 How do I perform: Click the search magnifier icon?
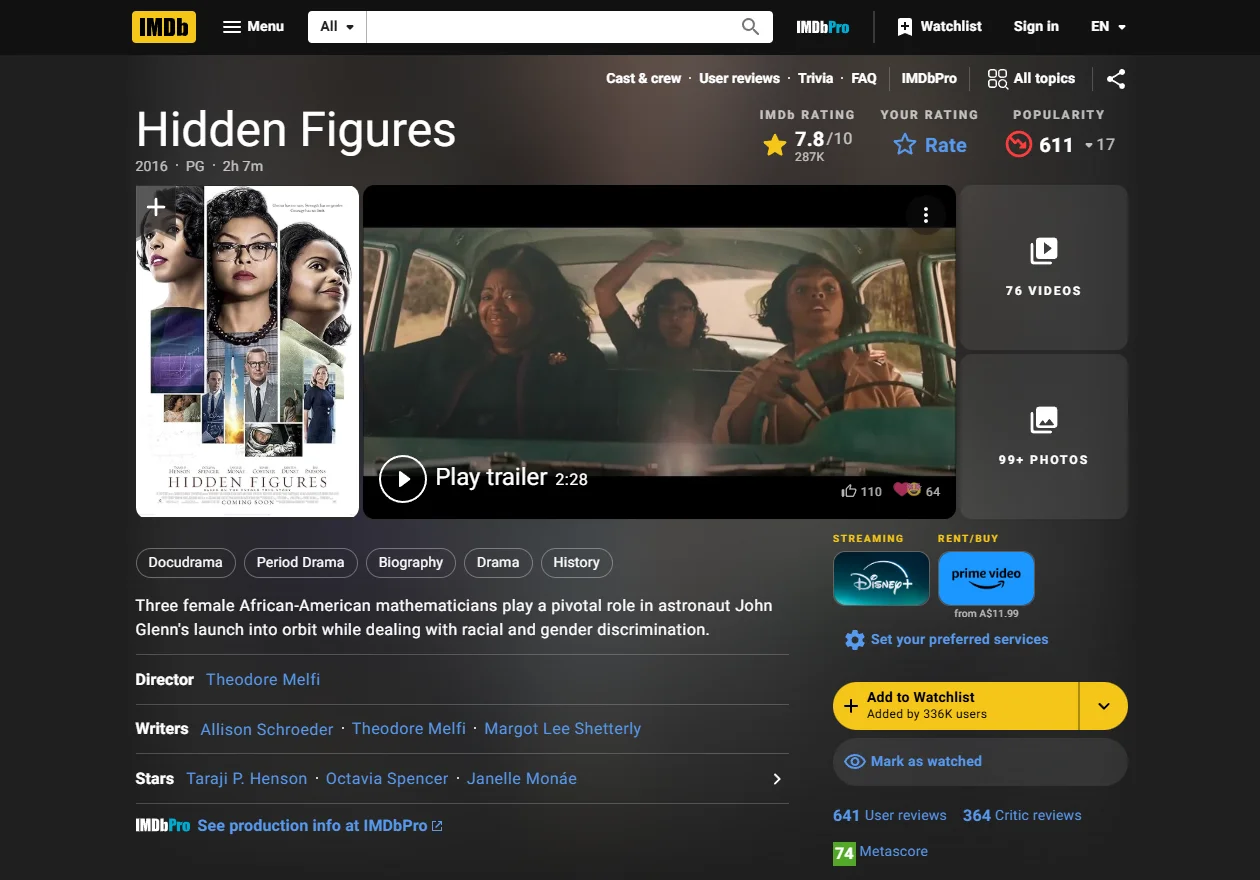[x=749, y=27]
